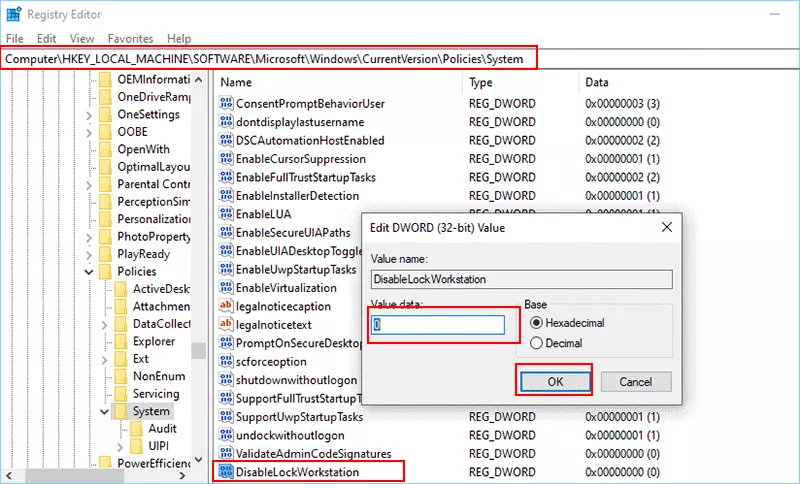Close the Edit DWORD dialog with X
The image size is (800, 484).
666,227
